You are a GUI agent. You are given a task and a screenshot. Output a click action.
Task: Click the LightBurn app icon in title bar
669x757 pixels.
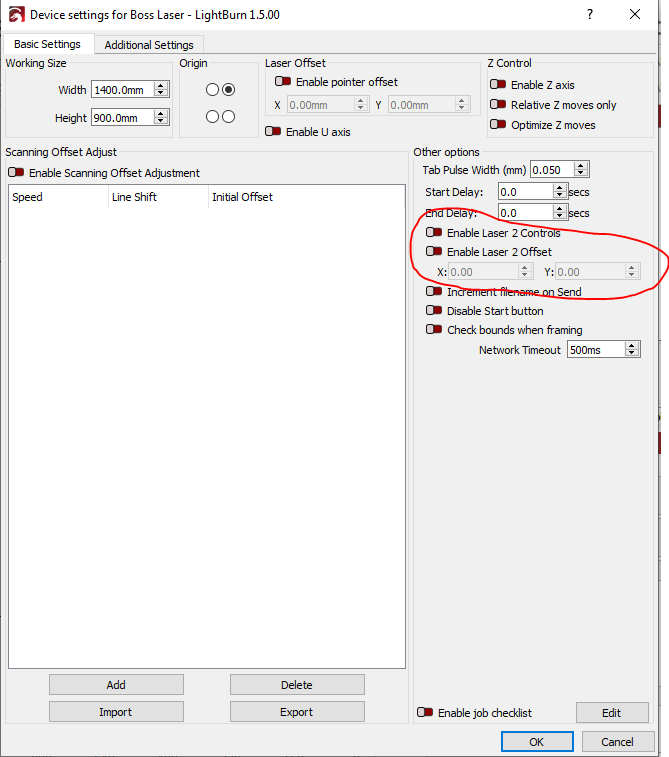14,15
